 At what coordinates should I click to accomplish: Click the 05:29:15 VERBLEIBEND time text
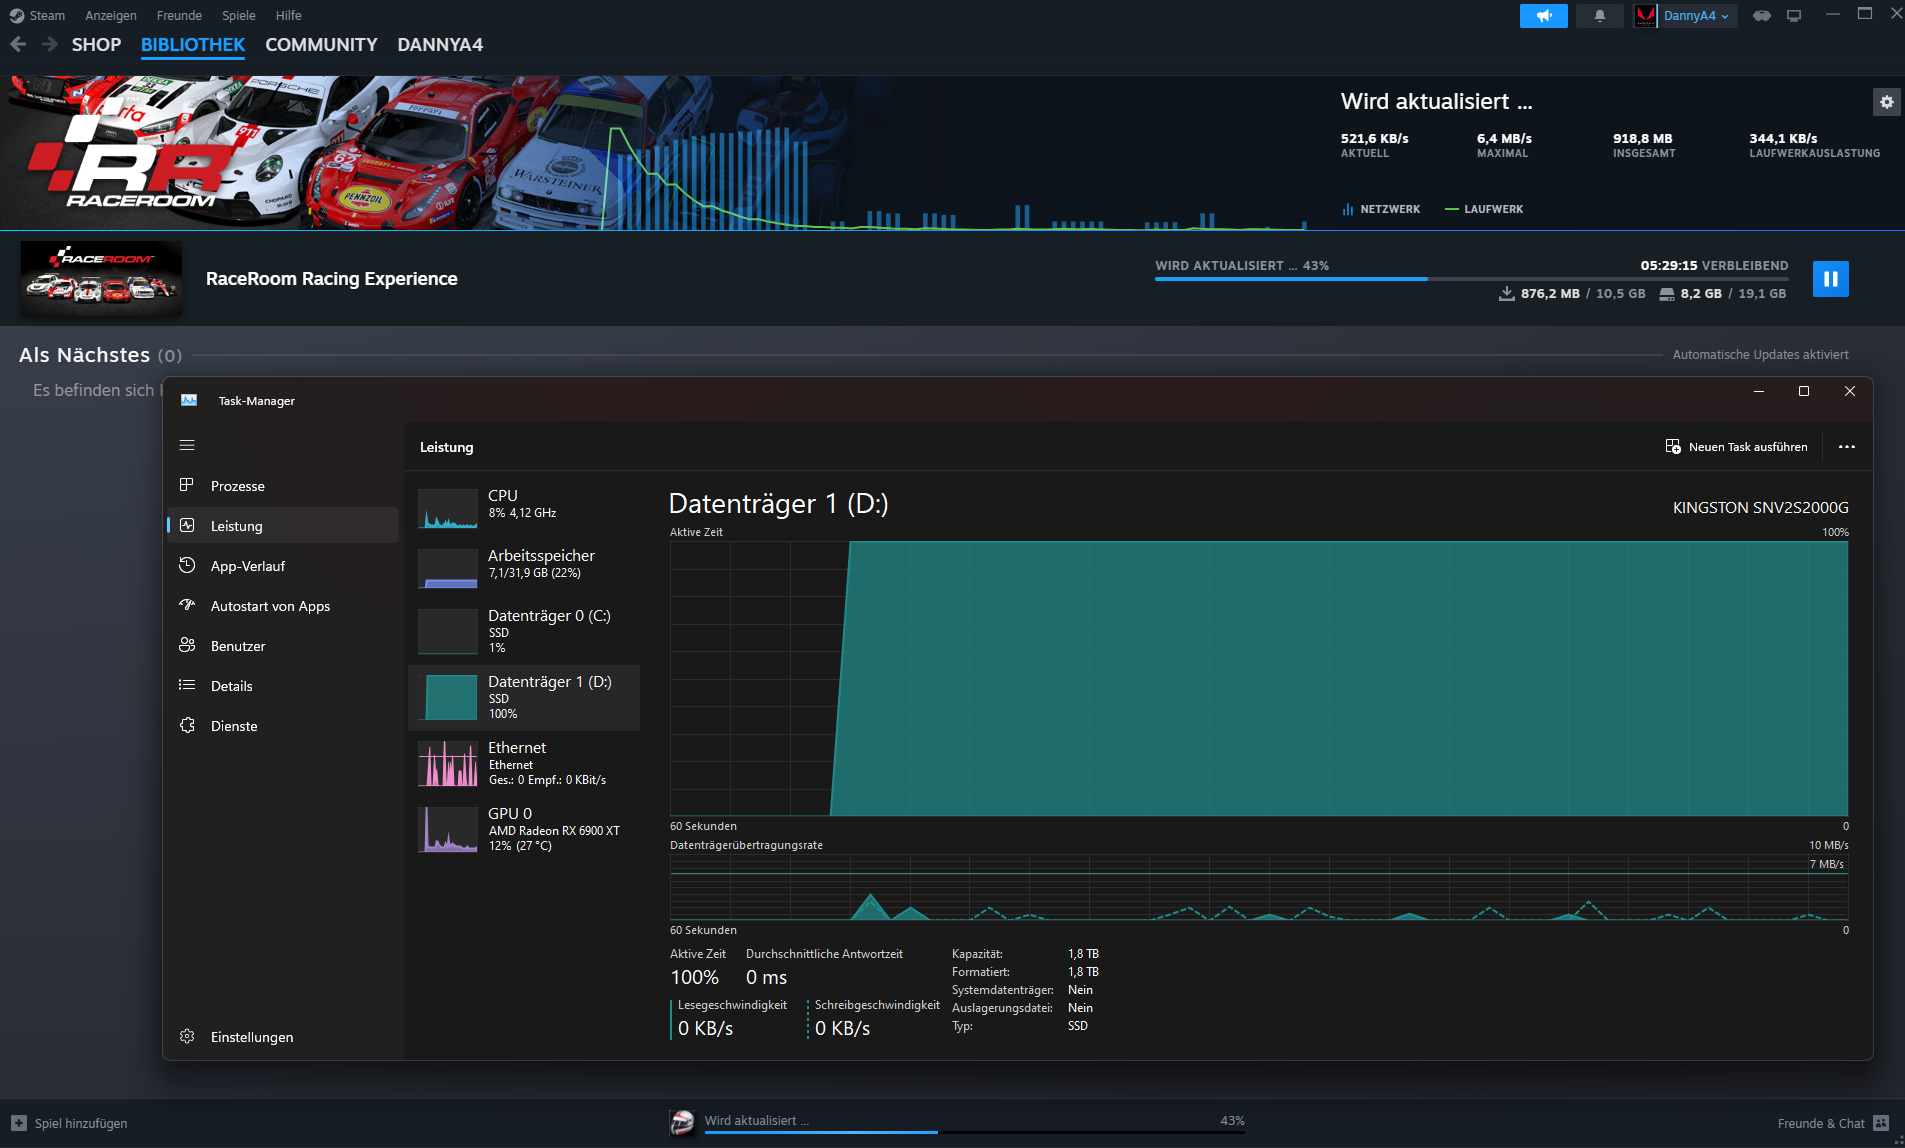coord(1714,266)
